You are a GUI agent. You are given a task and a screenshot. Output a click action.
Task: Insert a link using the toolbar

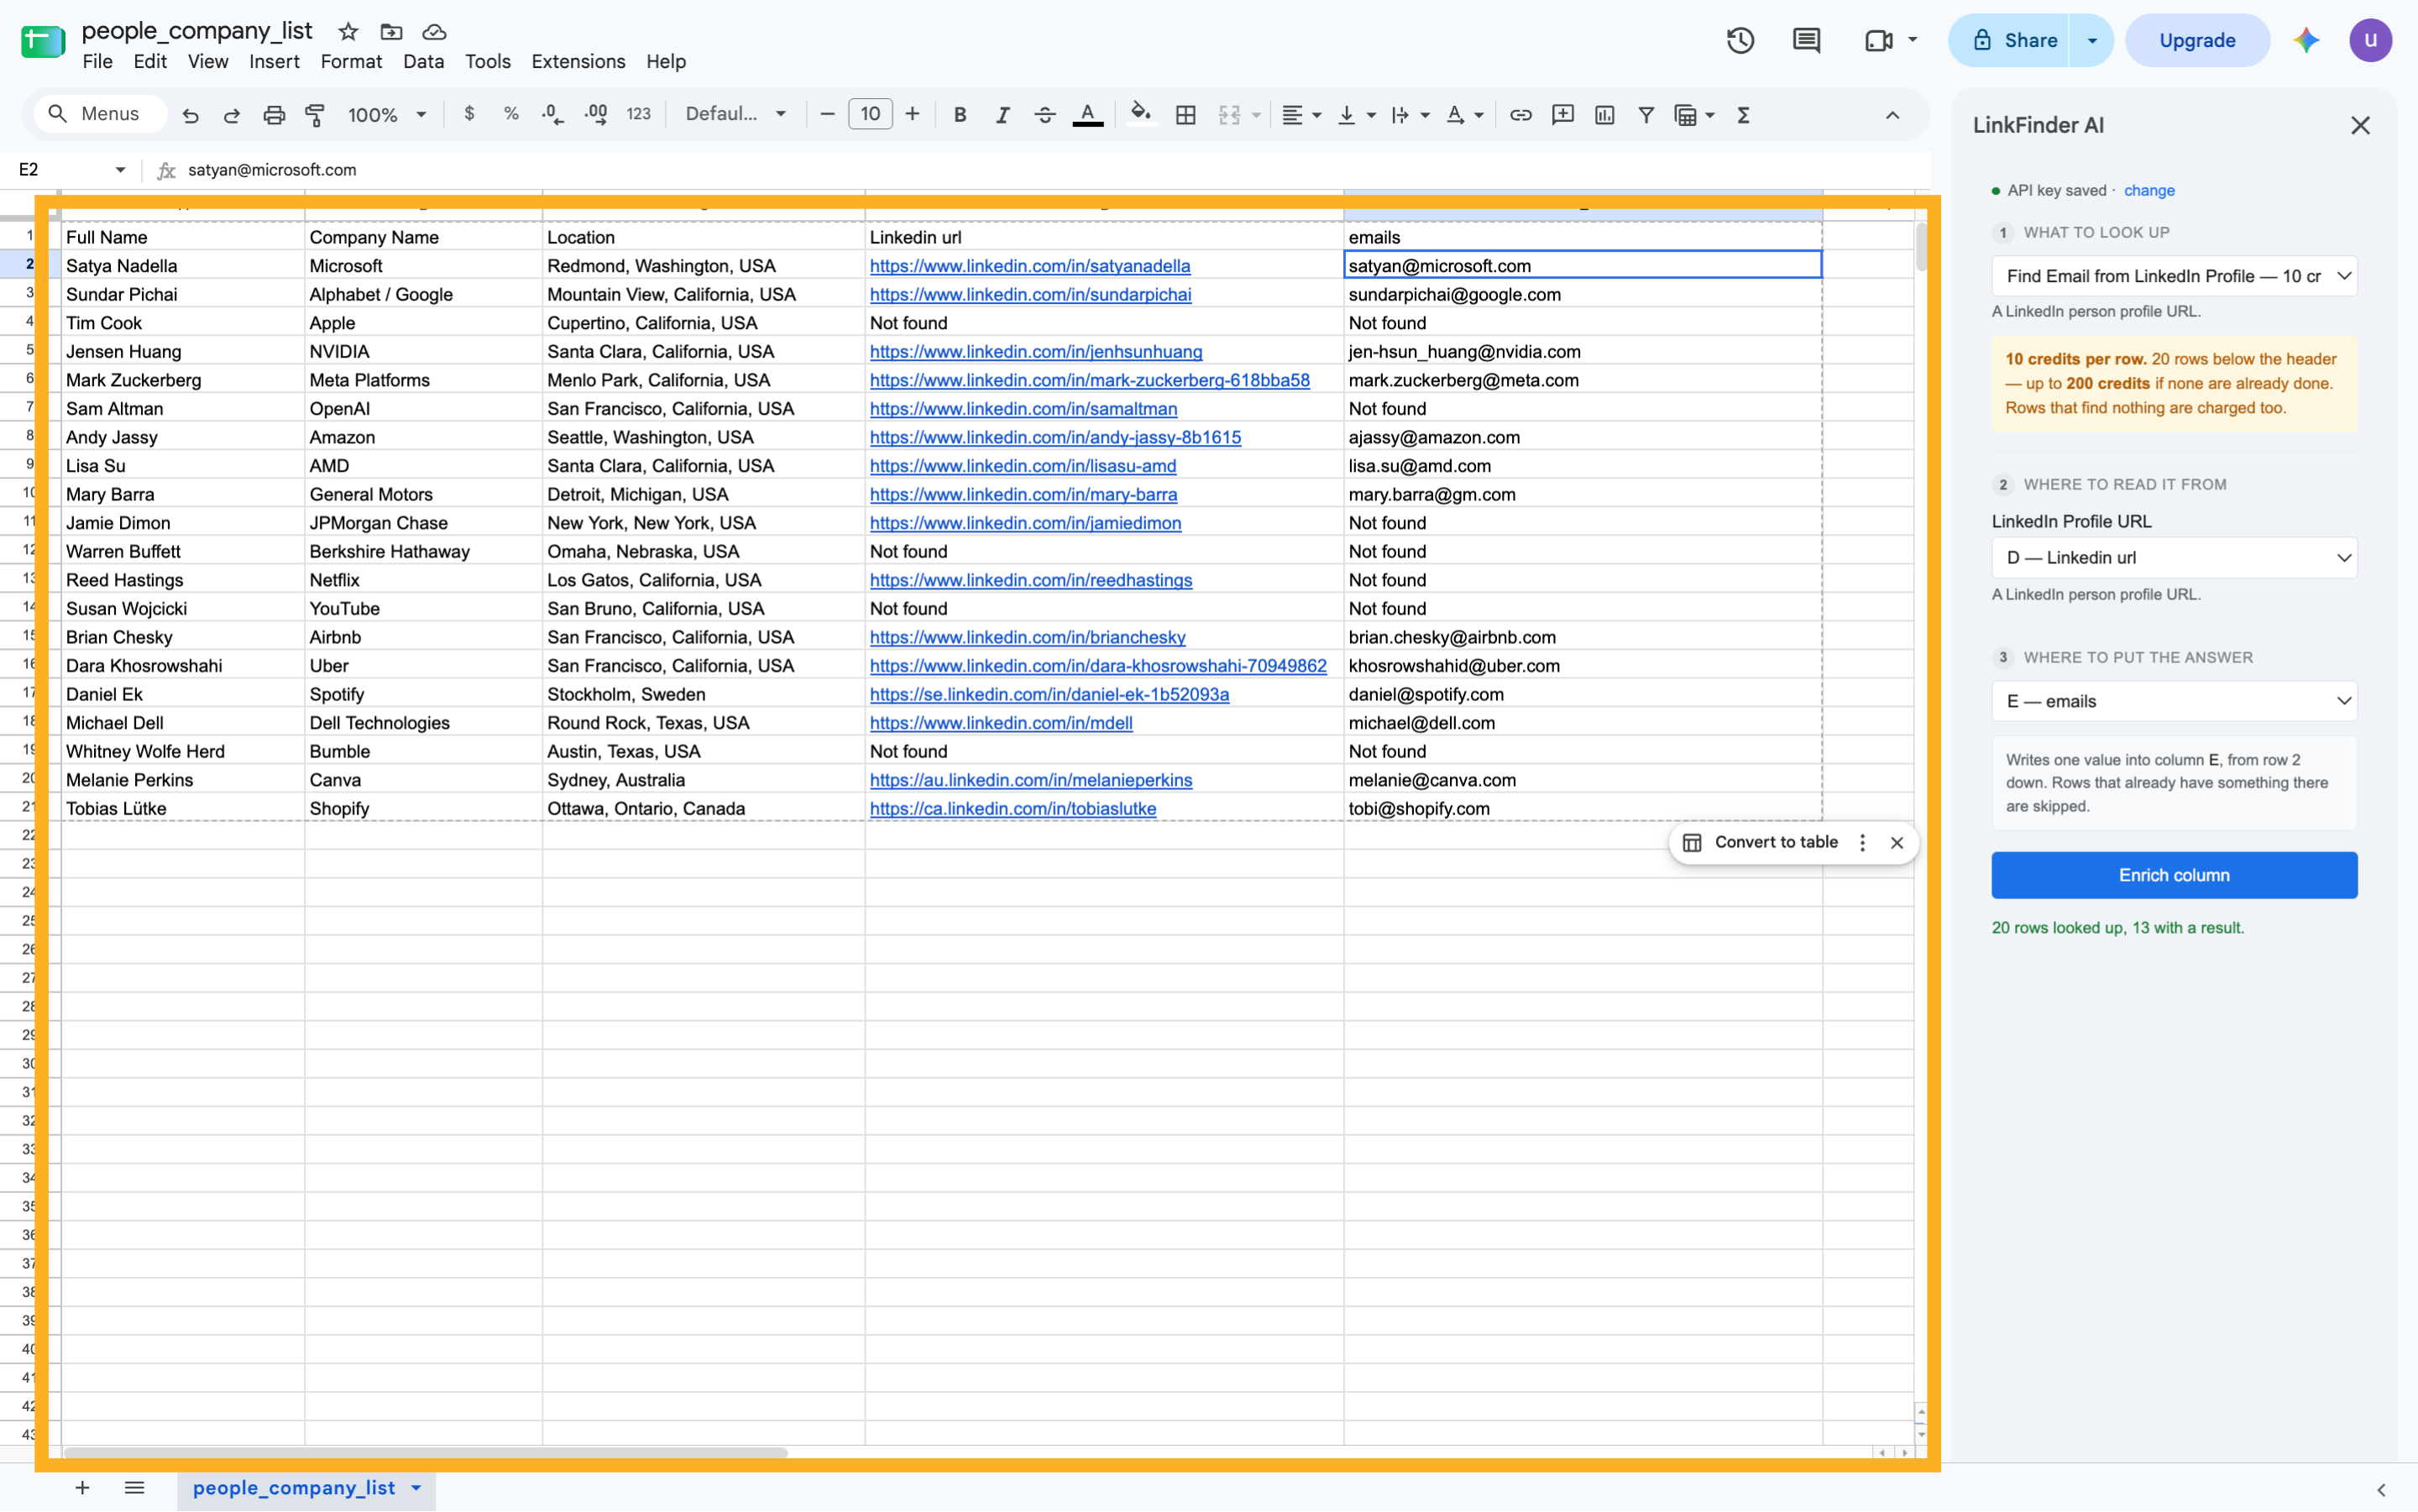[1520, 115]
